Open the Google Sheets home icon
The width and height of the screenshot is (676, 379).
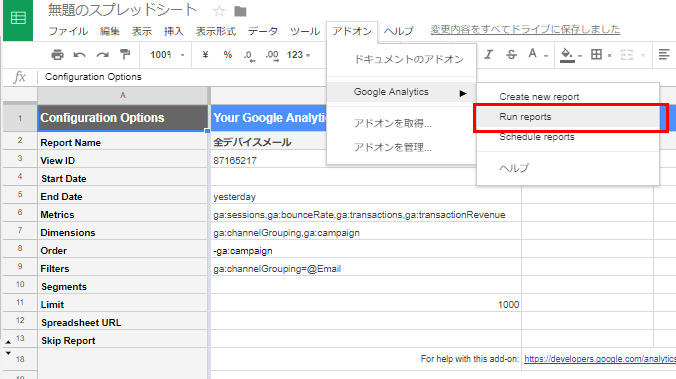click(x=18, y=19)
